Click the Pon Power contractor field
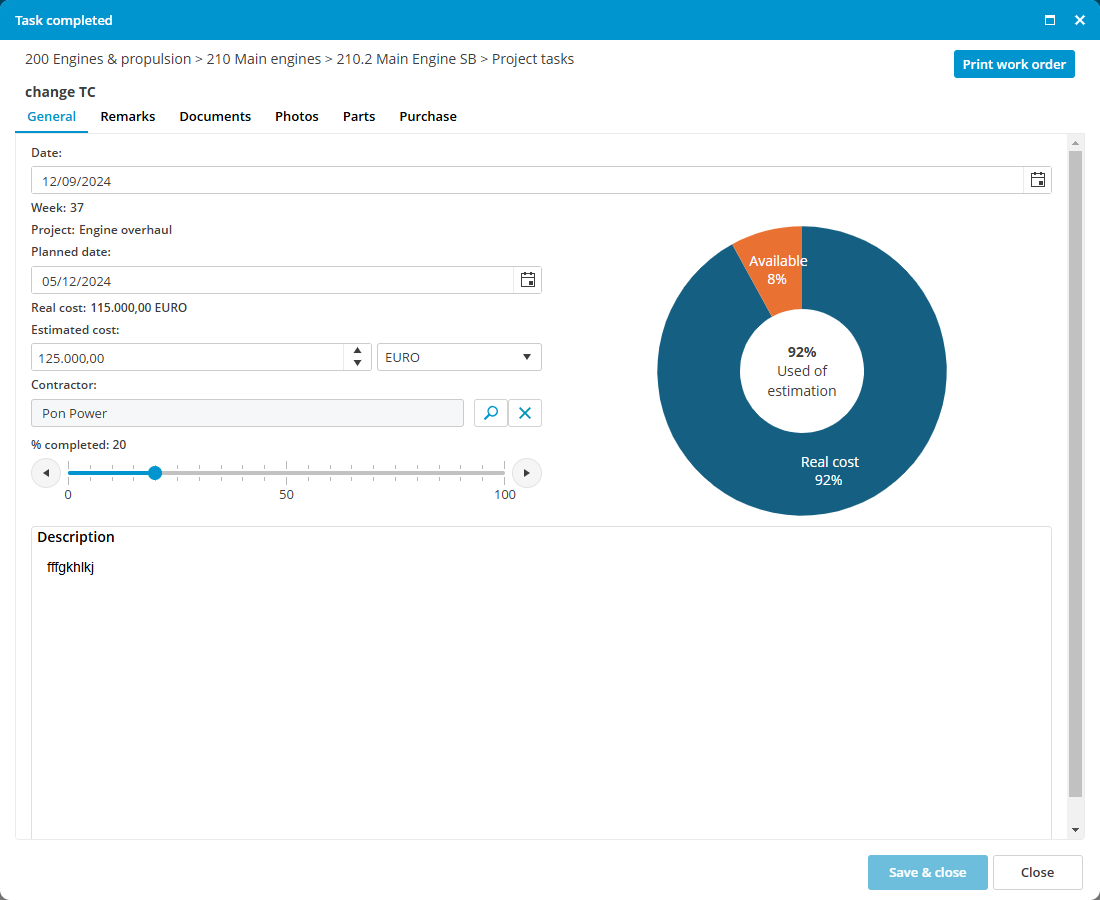 pos(248,413)
